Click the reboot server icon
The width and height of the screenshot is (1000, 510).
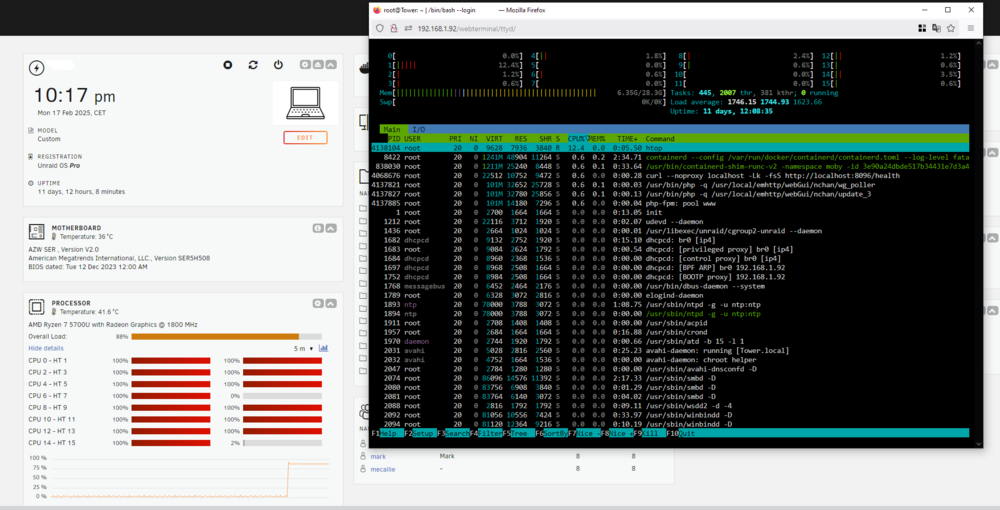point(253,65)
